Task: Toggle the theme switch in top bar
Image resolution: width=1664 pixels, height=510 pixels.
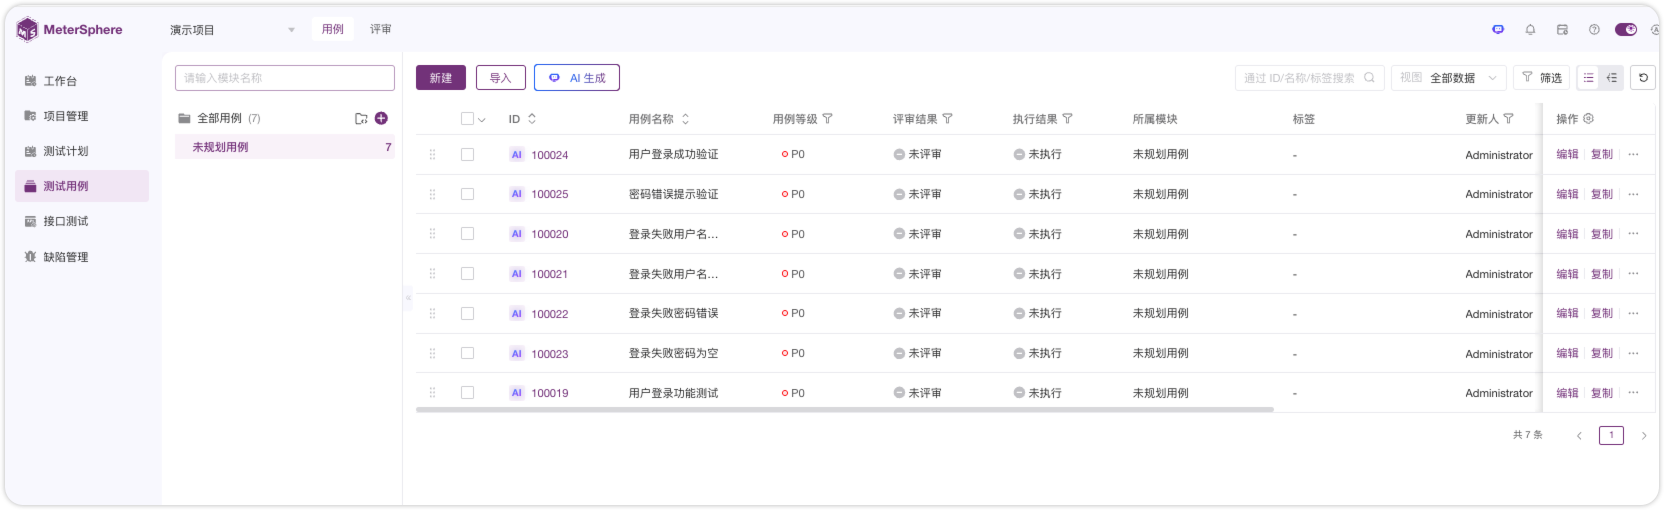Action: (x=1626, y=30)
